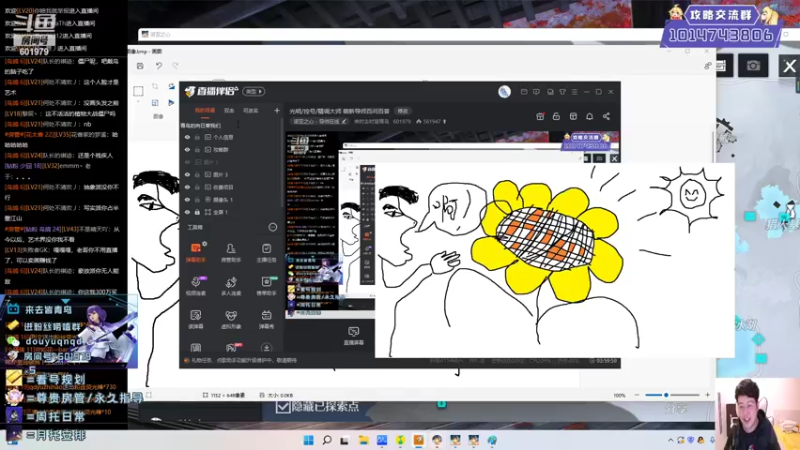Expand the selection tool dropdown arrow in Paint

point(138,102)
